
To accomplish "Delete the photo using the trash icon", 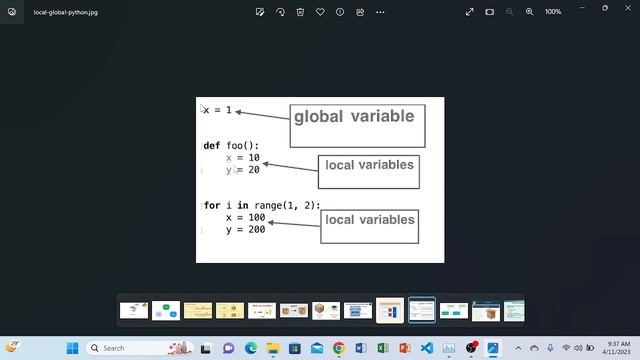I will click(300, 12).
